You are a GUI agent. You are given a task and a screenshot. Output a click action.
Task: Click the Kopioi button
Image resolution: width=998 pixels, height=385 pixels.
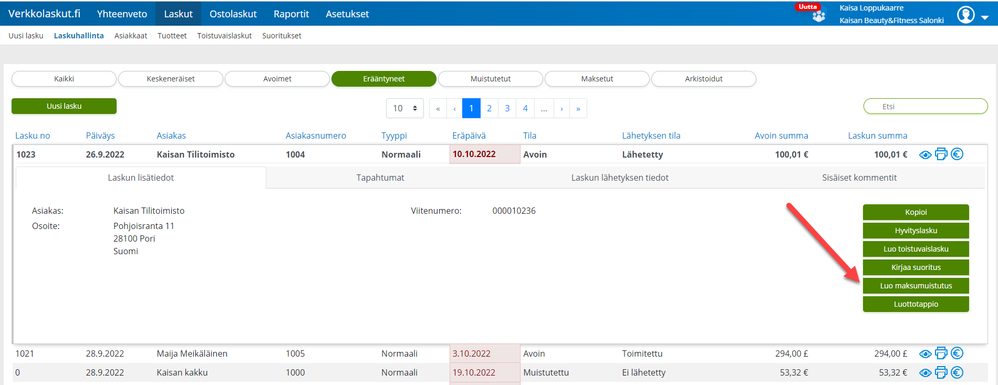[916, 212]
